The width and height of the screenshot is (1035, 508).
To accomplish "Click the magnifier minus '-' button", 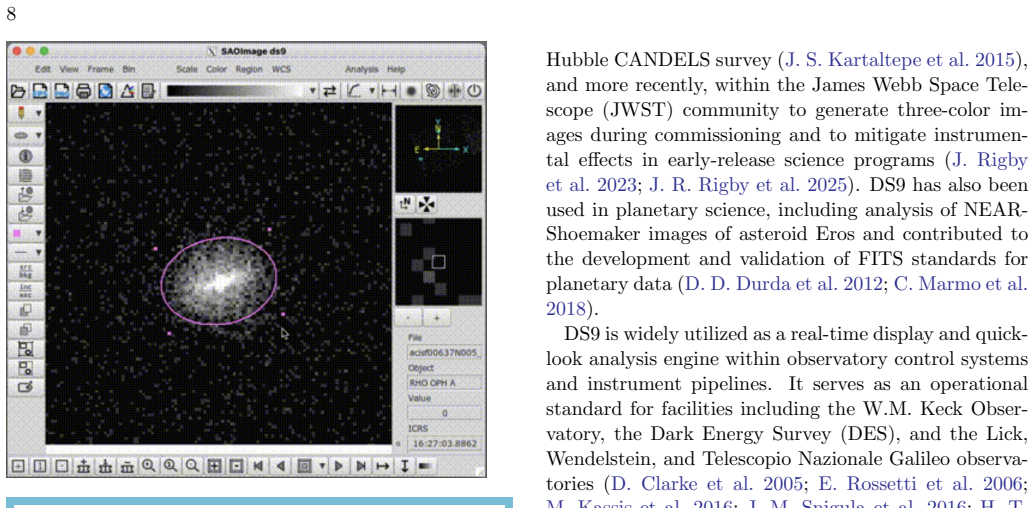I will [x=409, y=317].
